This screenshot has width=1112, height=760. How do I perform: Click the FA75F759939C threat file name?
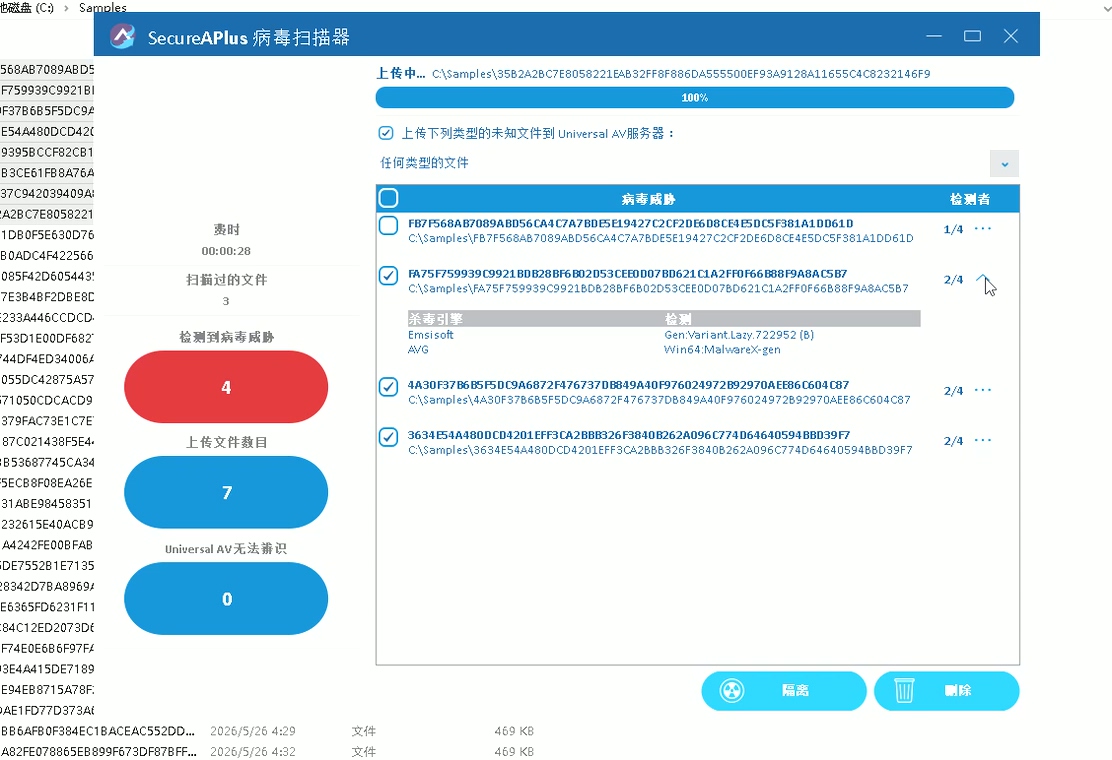pos(628,274)
